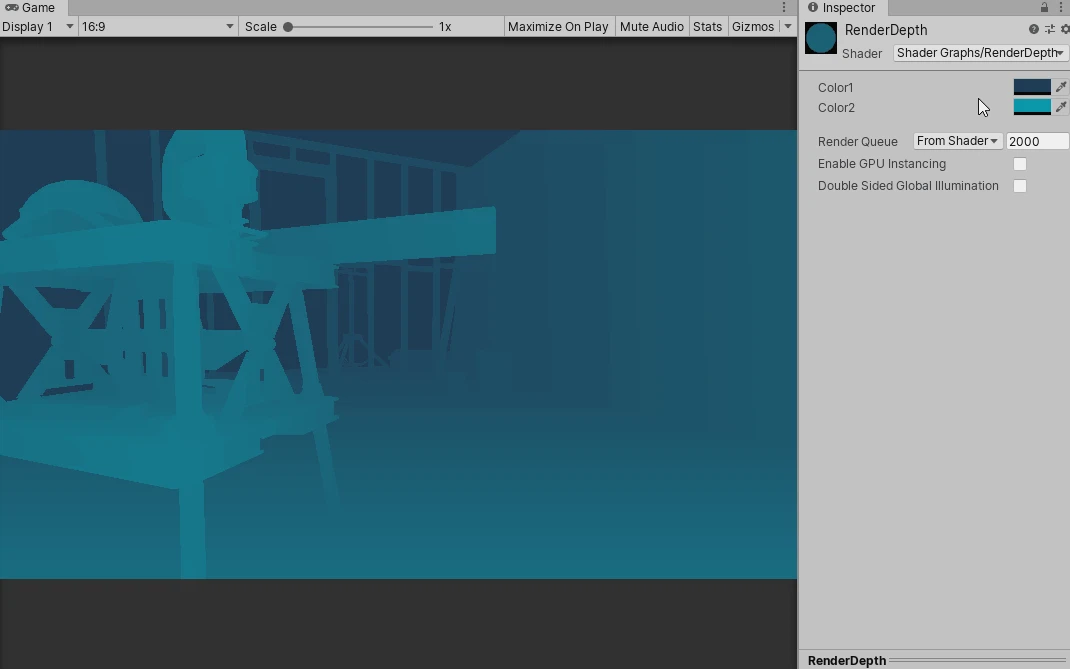
Task: Open the Color1 dark blue swatch
Action: coord(1032,87)
